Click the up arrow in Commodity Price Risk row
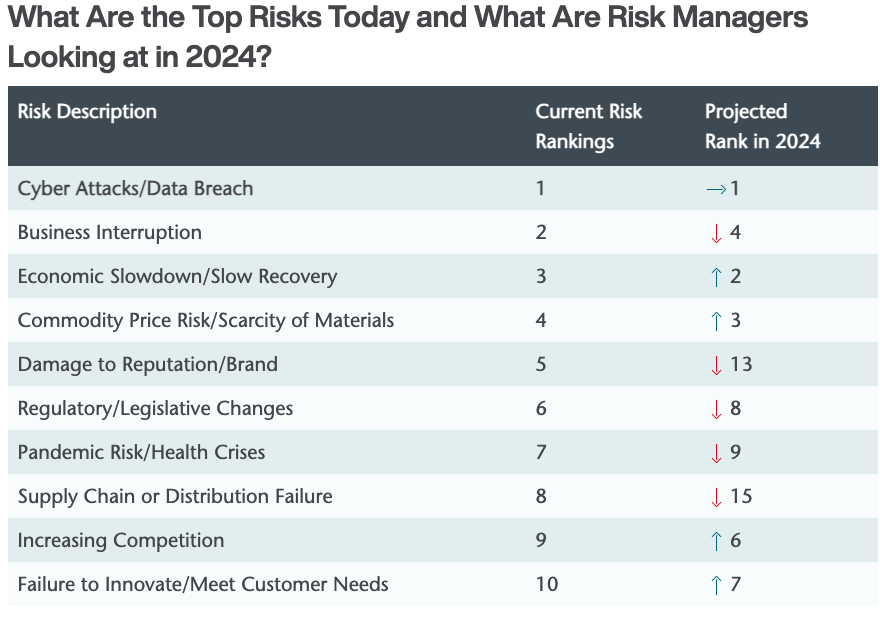 point(716,321)
